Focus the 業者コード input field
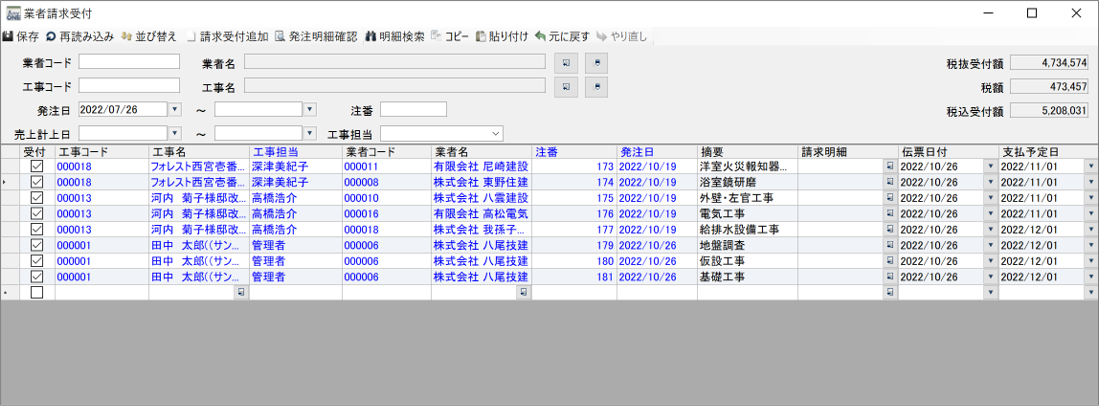The width and height of the screenshot is (1099, 406). (129, 62)
